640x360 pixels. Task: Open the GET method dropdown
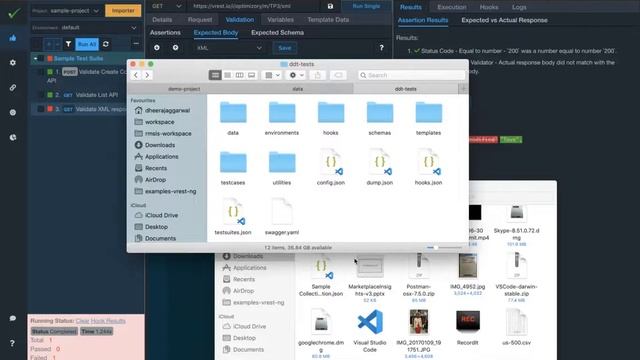pyautogui.click(x=166, y=6)
